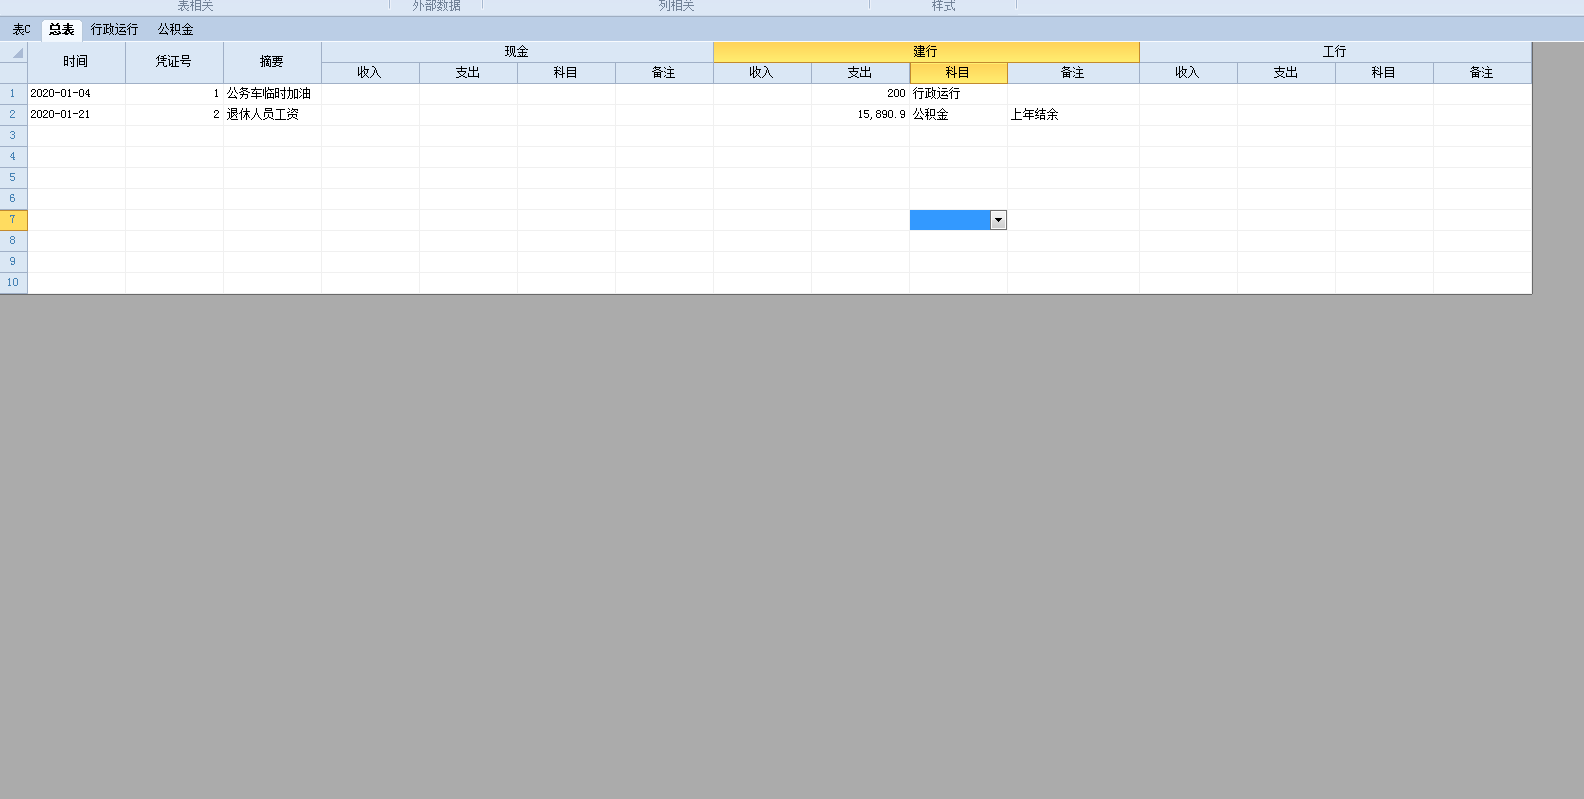
Task: Open the 公积金 sheet tab
Action: point(175,30)
